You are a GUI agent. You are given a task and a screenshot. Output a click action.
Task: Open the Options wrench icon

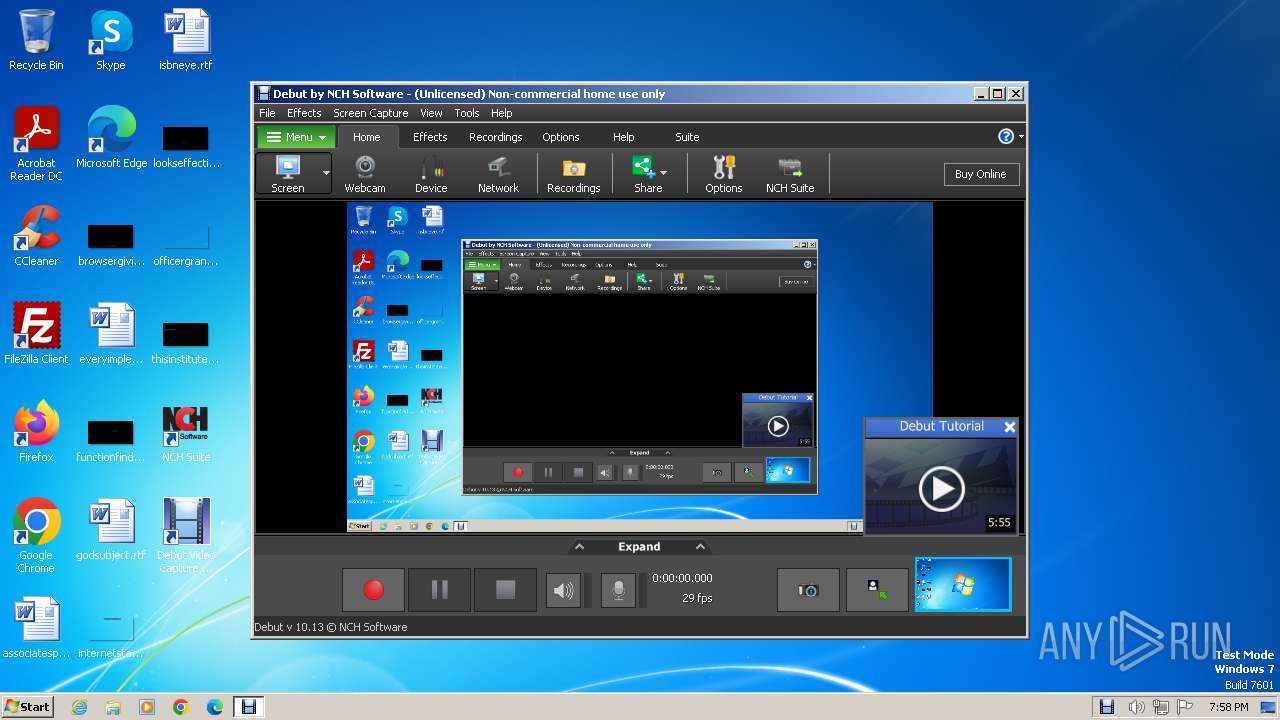point(723,173)
